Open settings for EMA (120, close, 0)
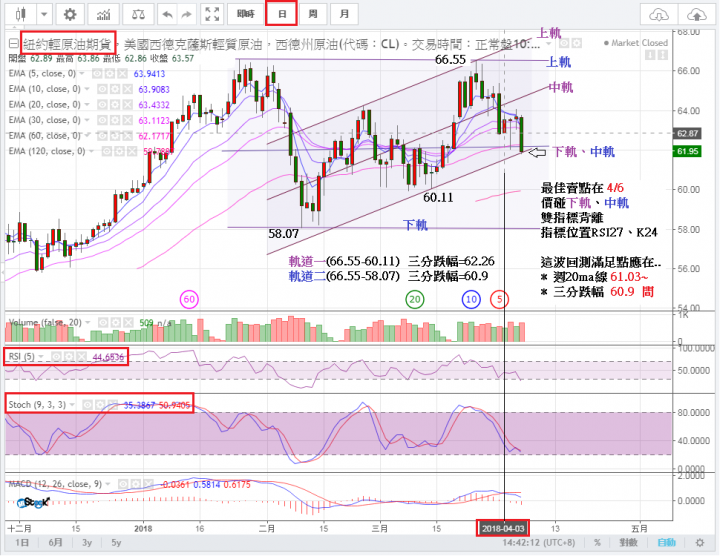 tap(119, 151)
